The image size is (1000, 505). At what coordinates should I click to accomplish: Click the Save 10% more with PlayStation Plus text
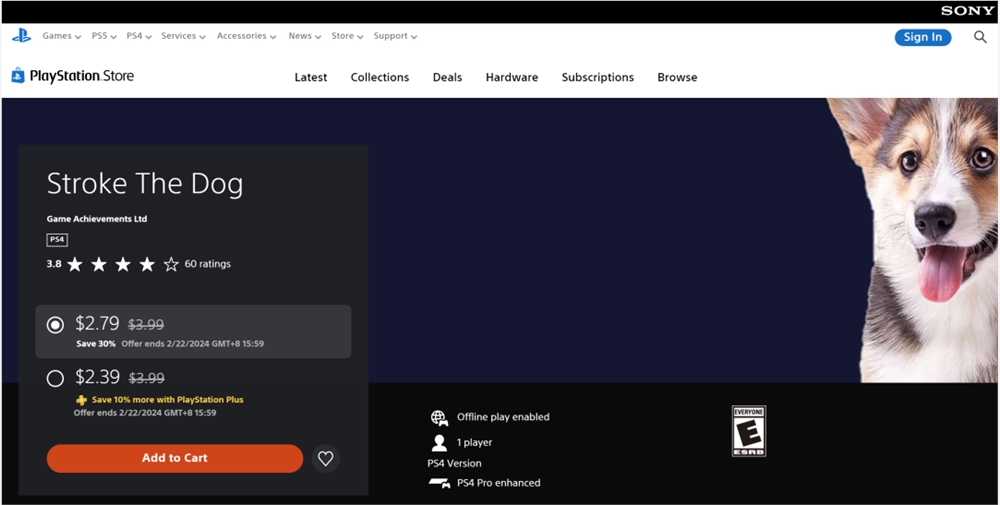tap(168, 400)
